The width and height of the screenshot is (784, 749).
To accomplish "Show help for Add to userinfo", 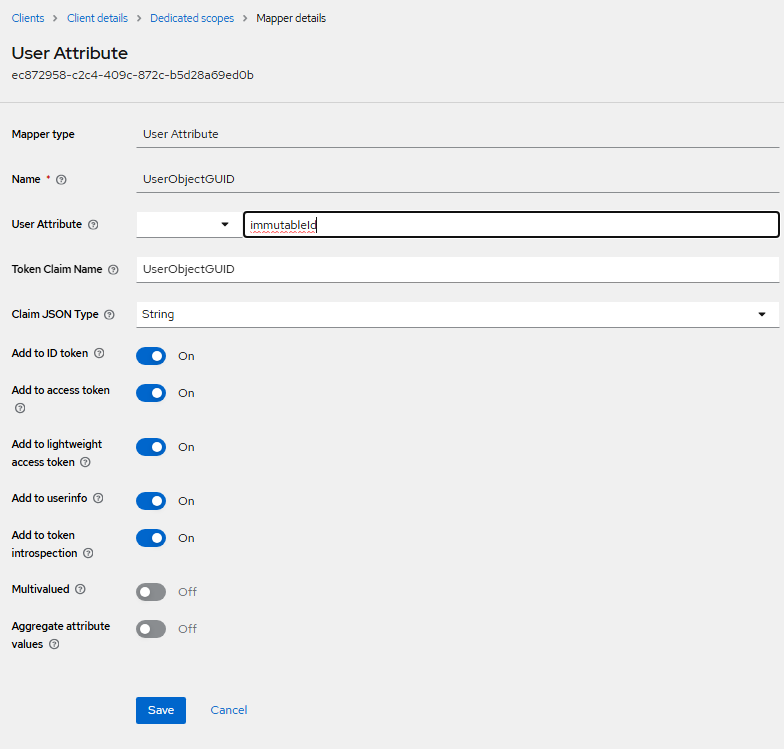I will pos(98,498).
